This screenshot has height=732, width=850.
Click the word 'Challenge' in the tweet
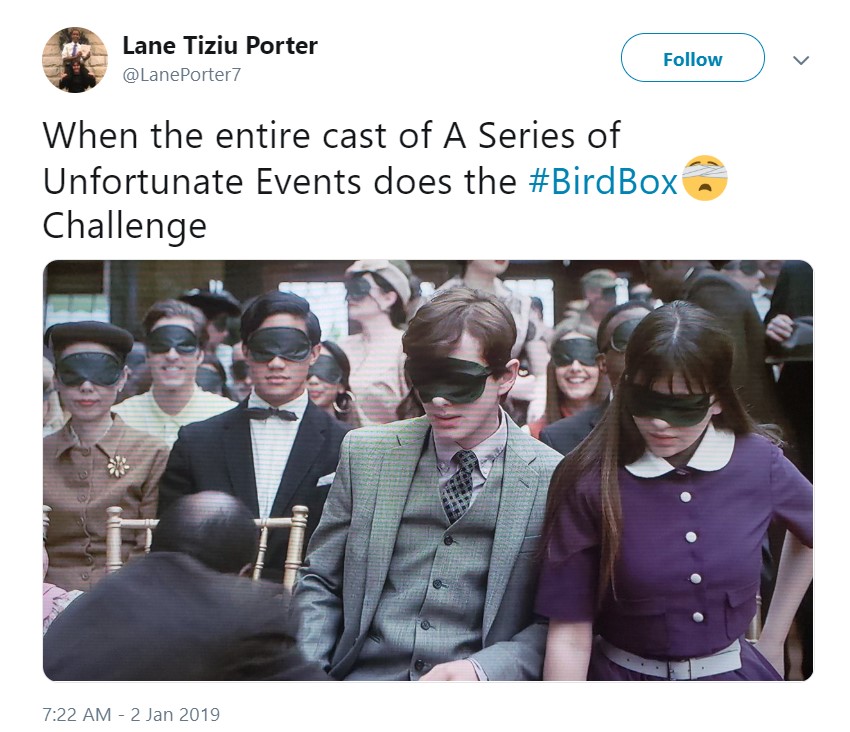(x=125, y=226)
